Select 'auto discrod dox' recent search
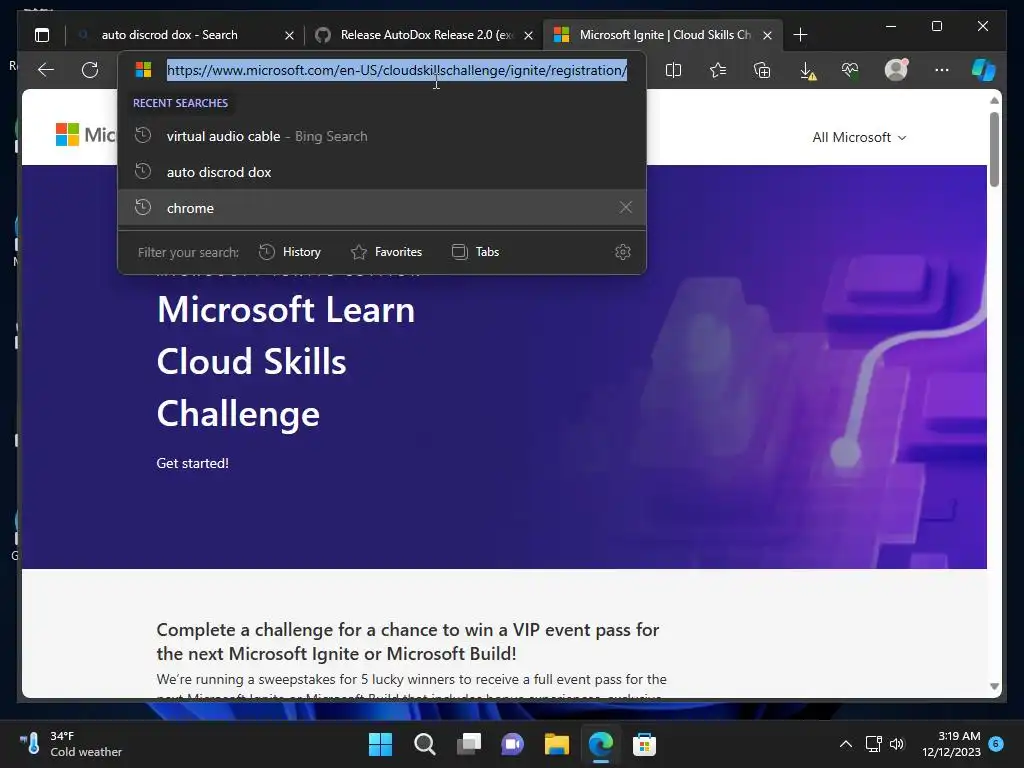Viewport: 1024px width, 768px height. tap(382, 172)
